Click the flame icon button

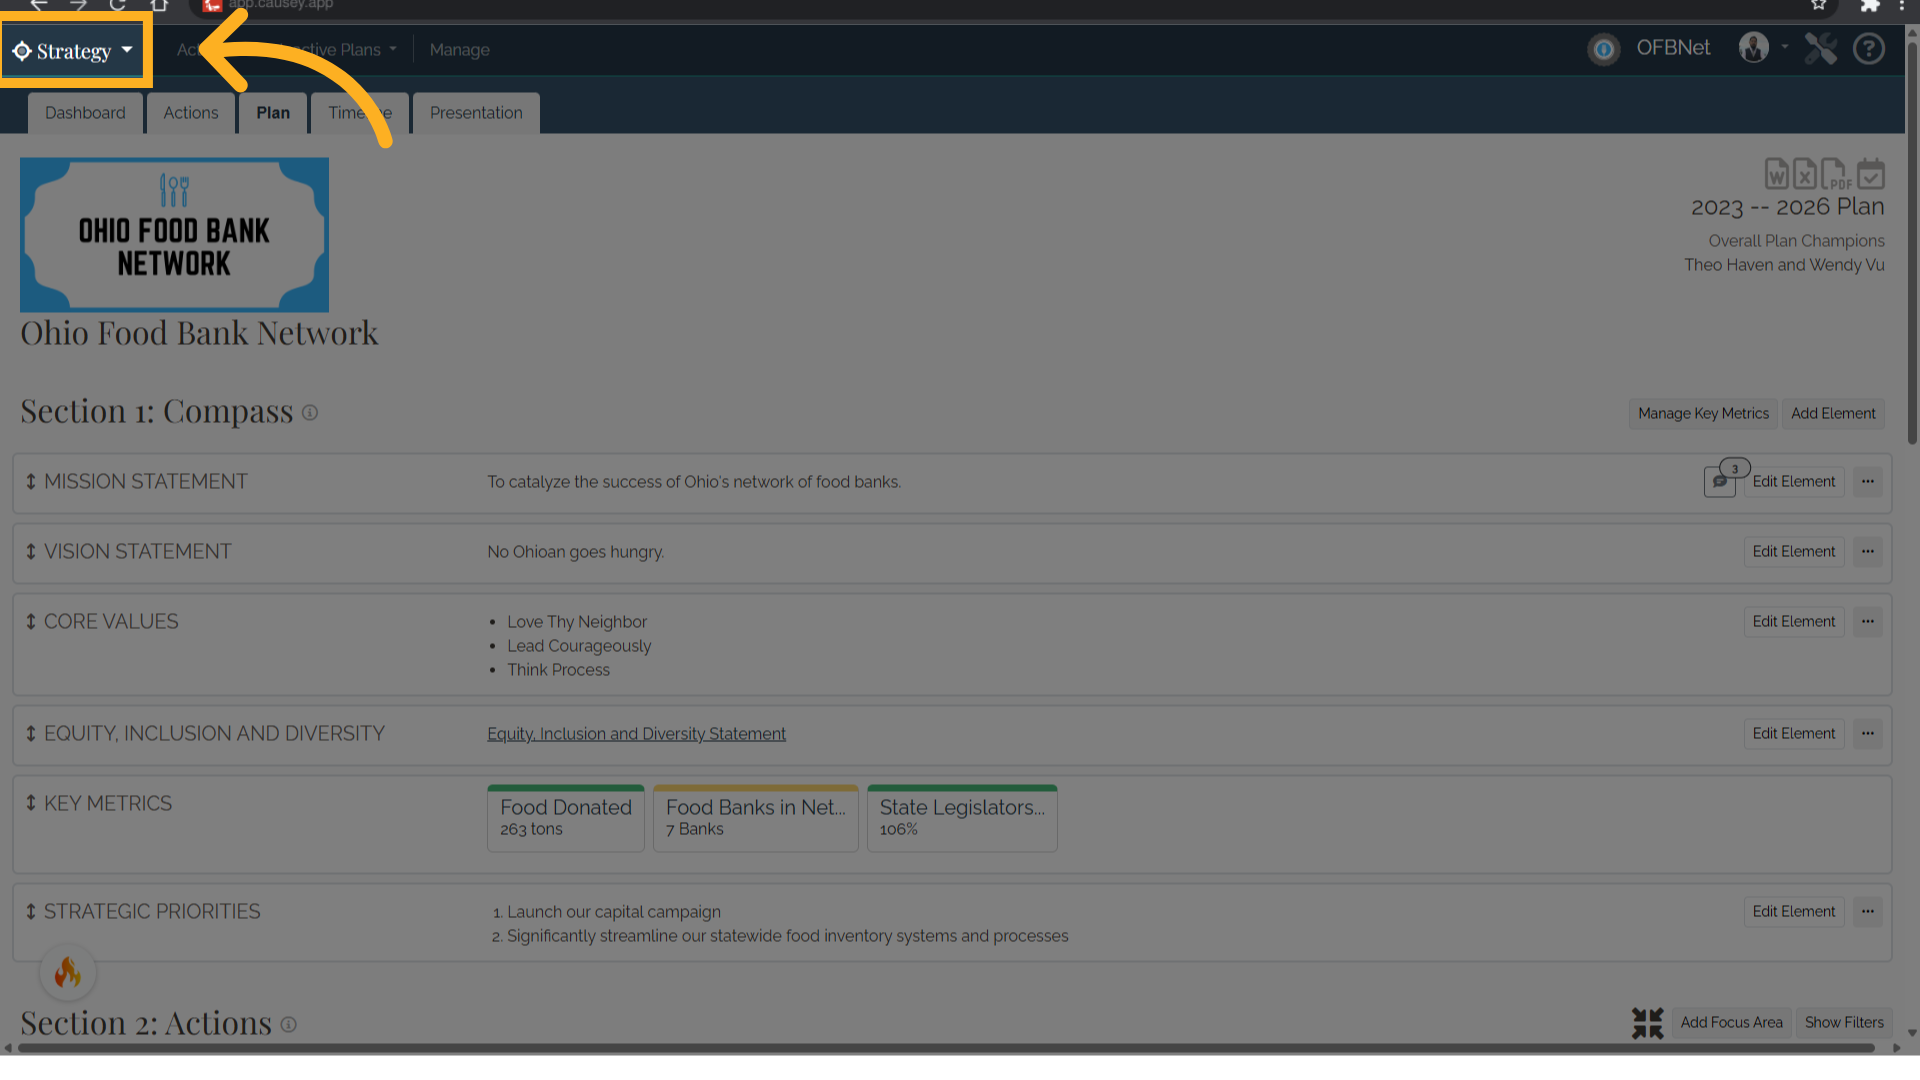pyautogui.click(x=68, y=972)
